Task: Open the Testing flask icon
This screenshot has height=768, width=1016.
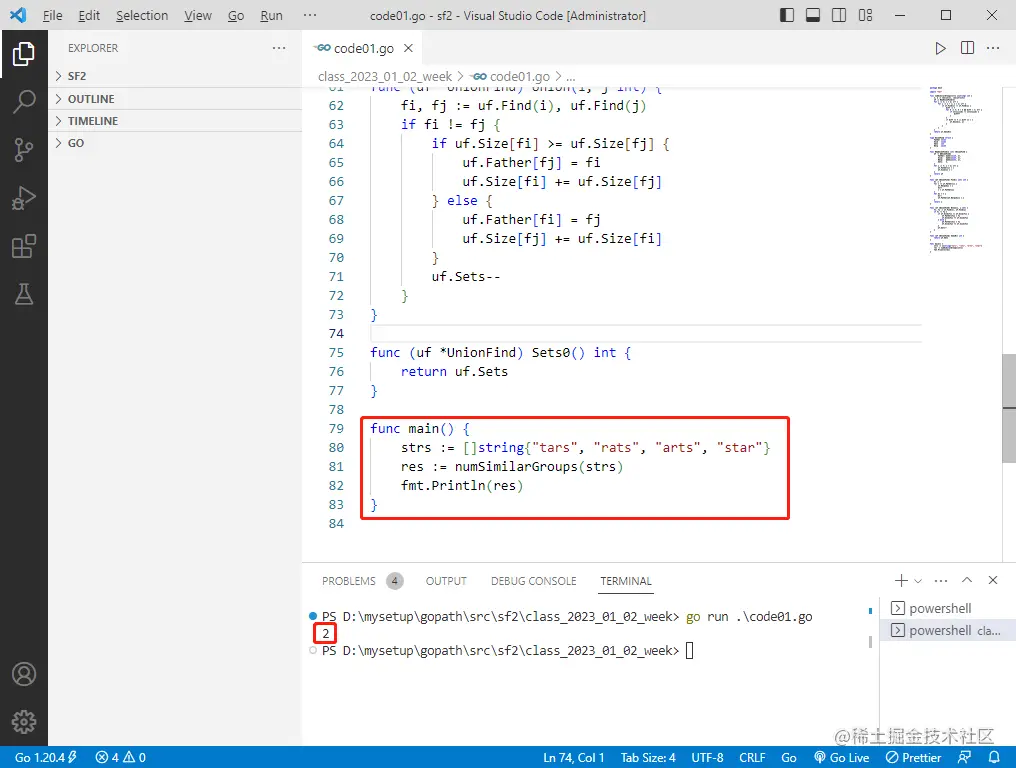Action: pos(23,294)
